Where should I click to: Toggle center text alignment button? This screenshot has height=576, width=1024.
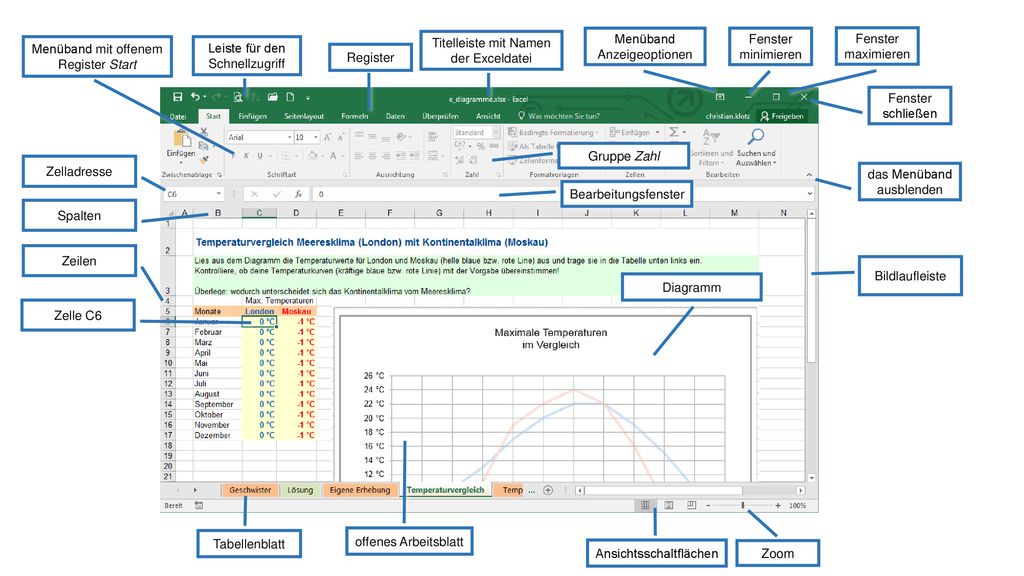372,156
